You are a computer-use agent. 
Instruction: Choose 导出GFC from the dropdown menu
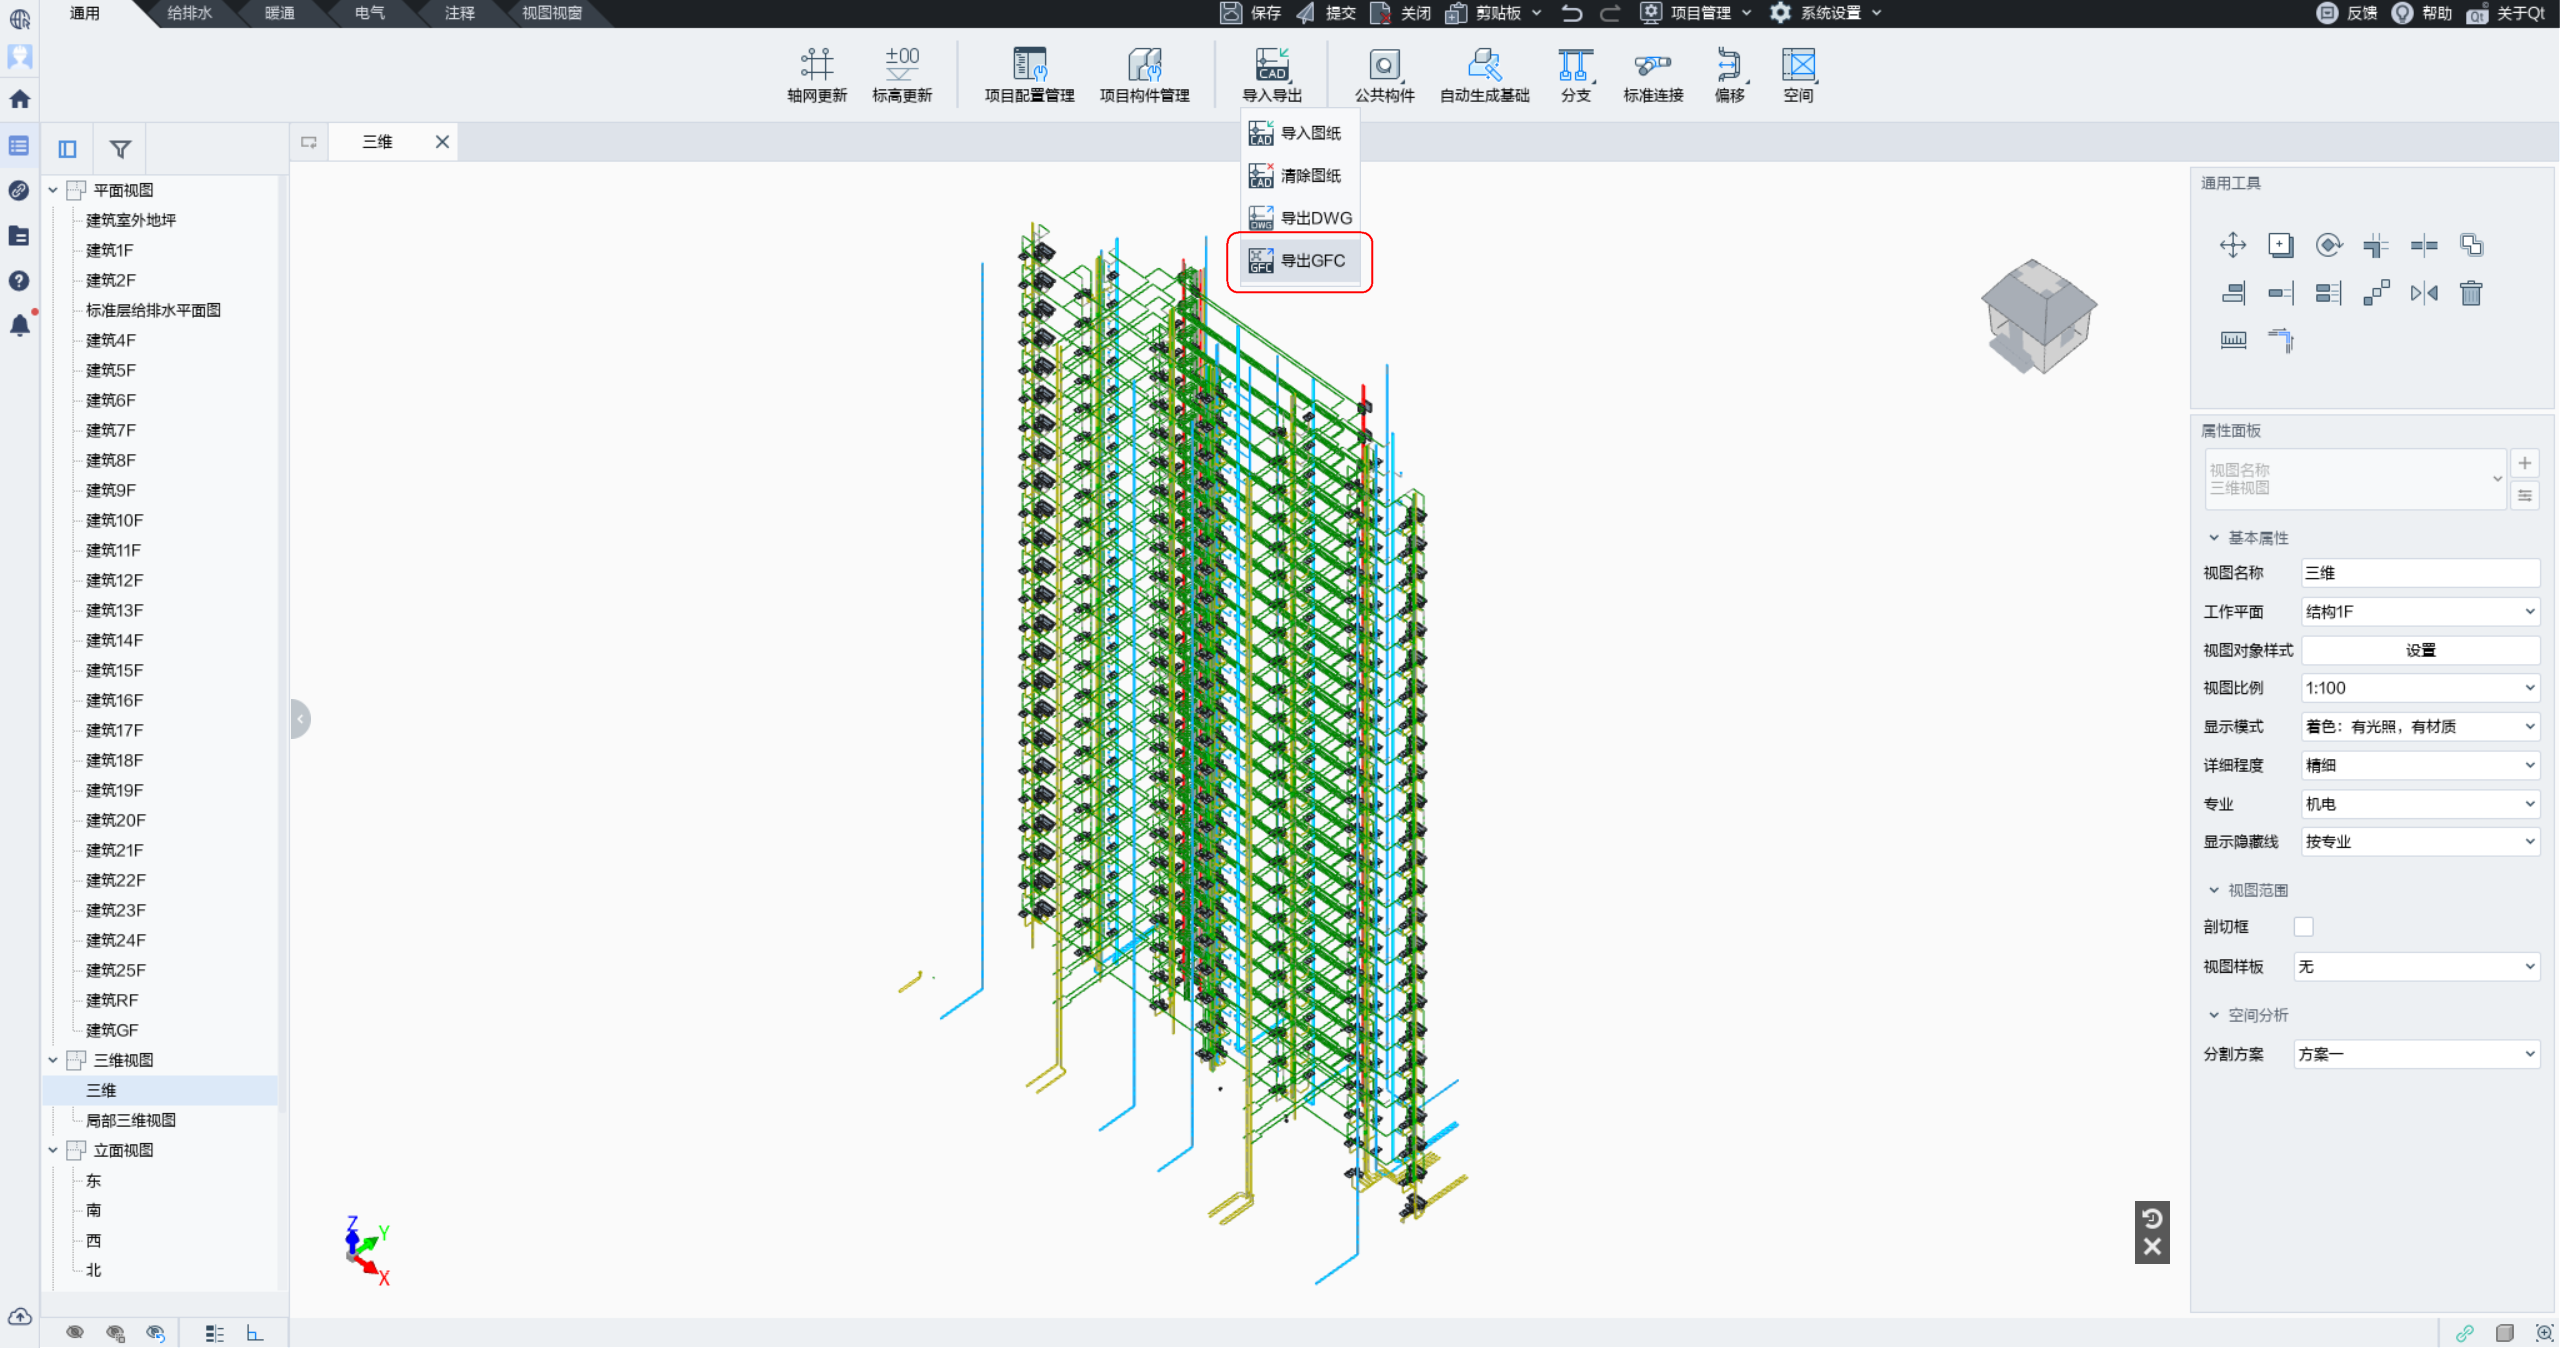(x=1300, y=261)
